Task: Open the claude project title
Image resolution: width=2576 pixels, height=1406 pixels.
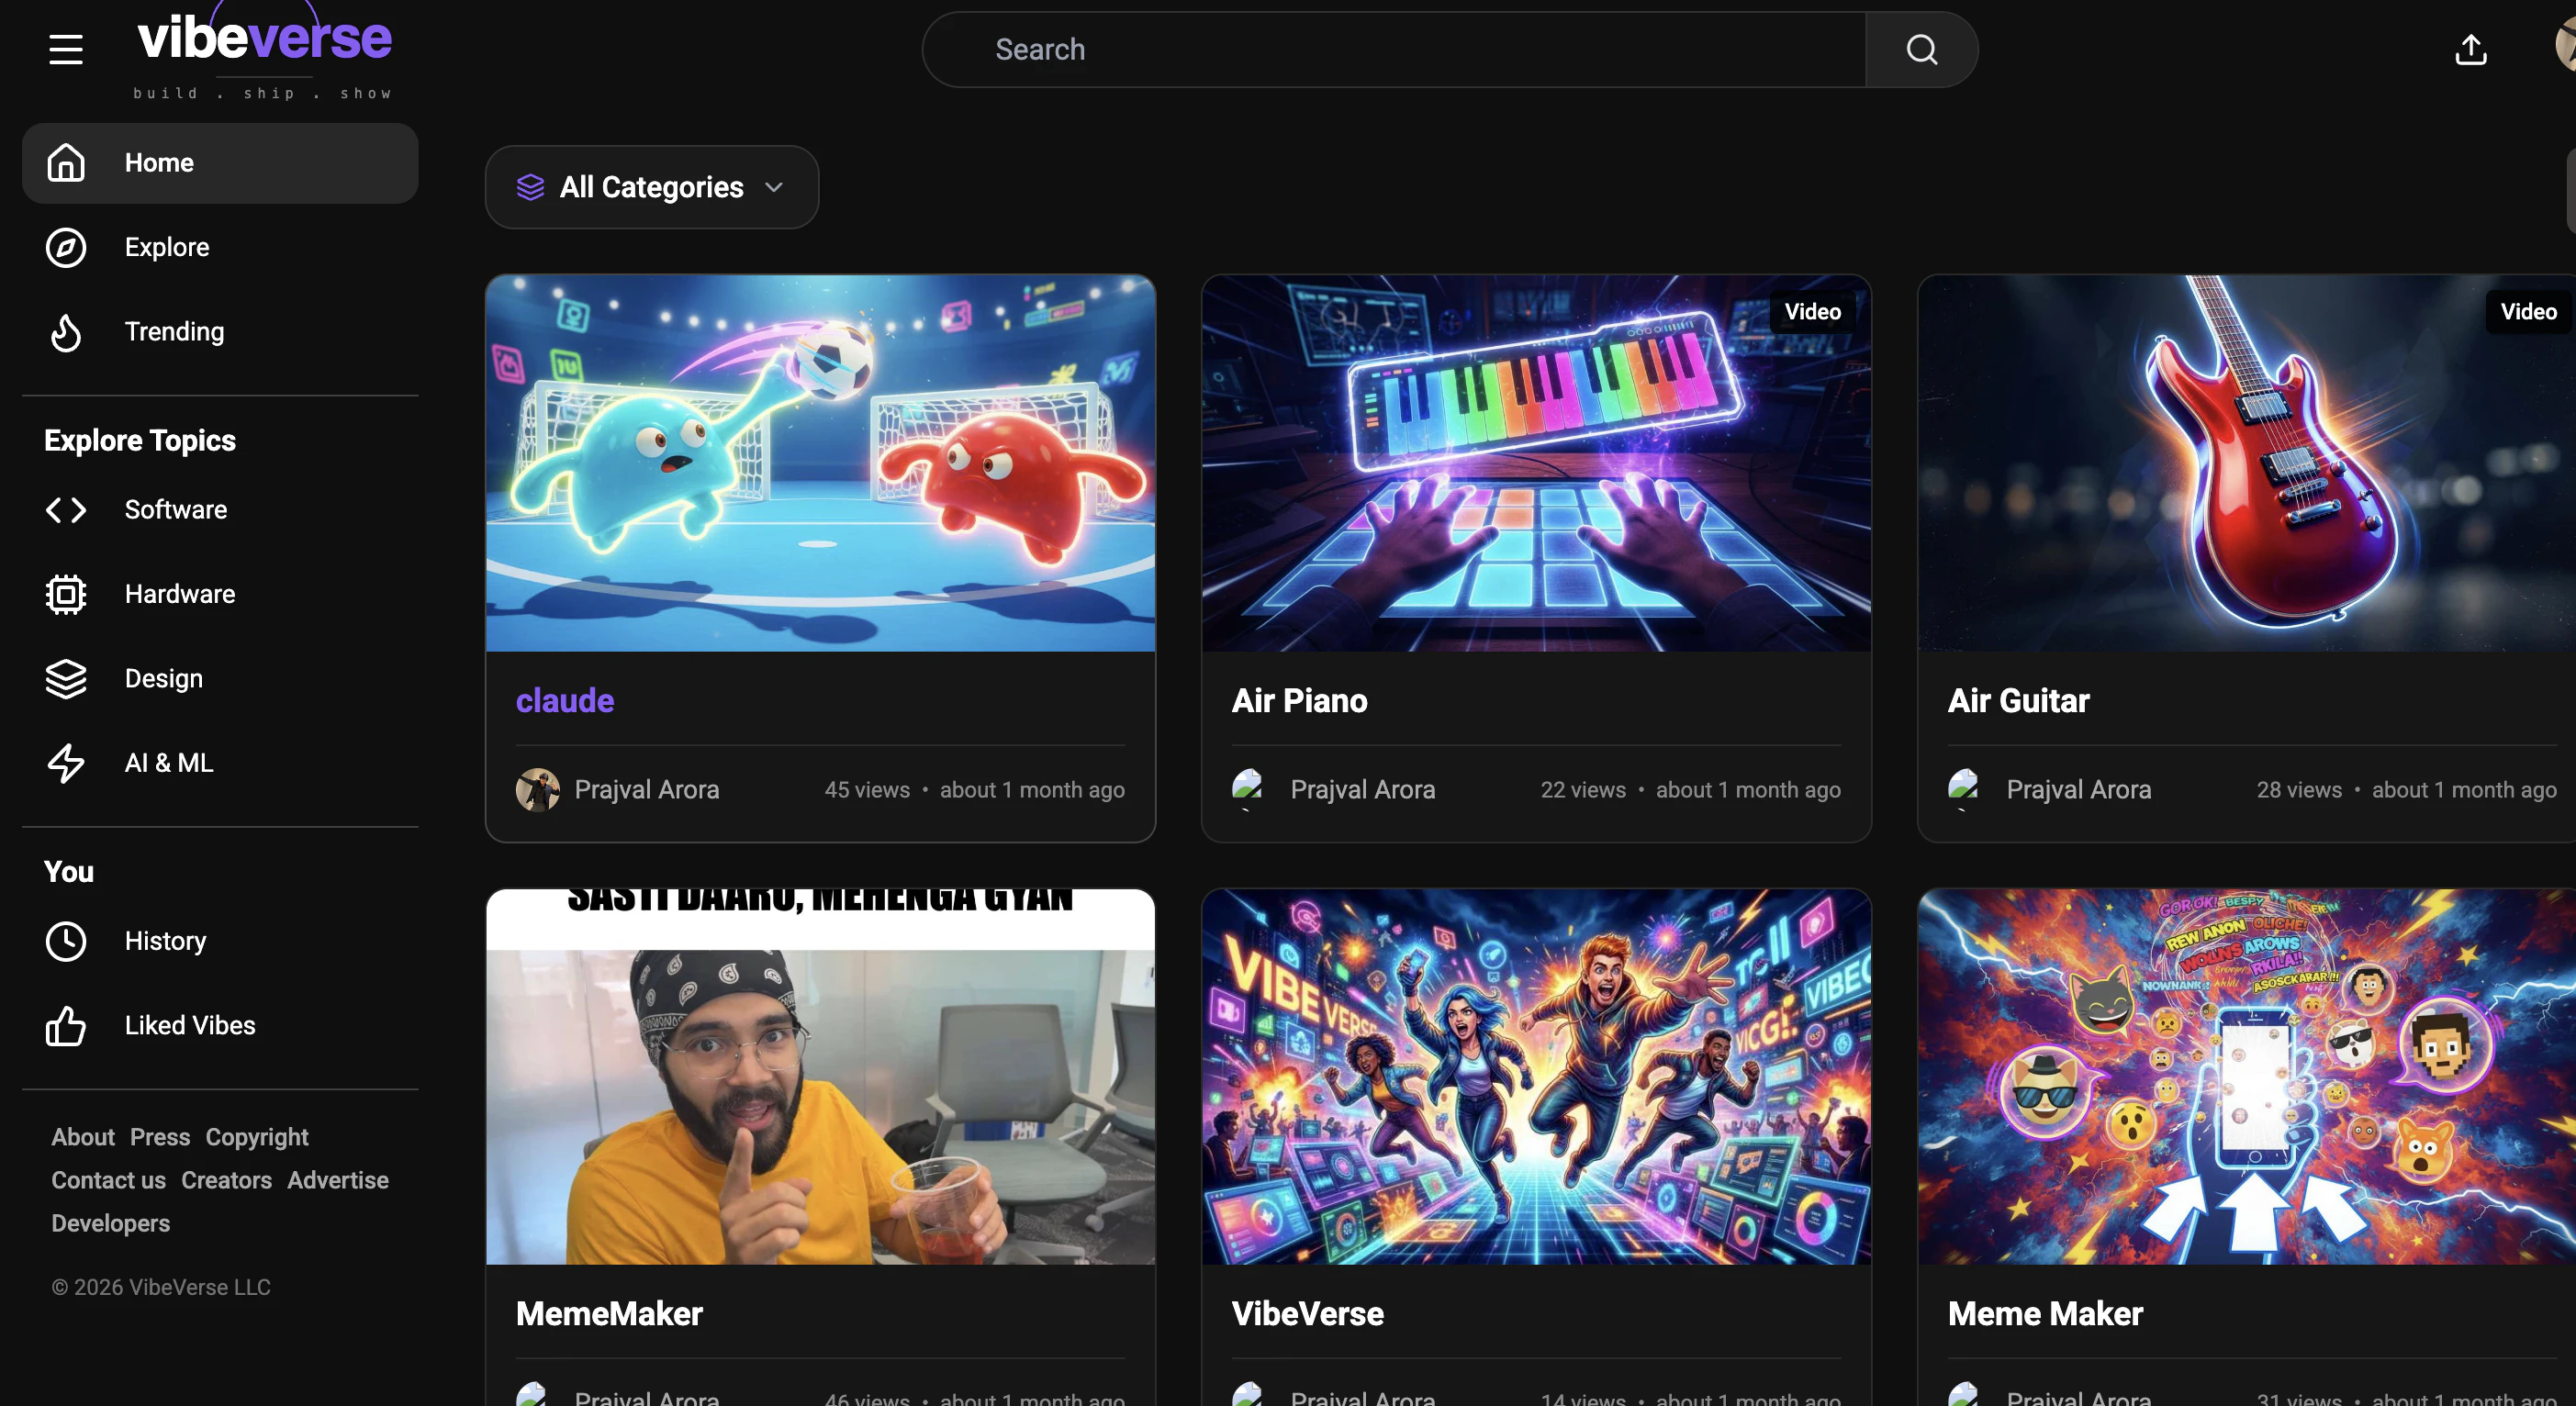Action: tap(565, 700)
